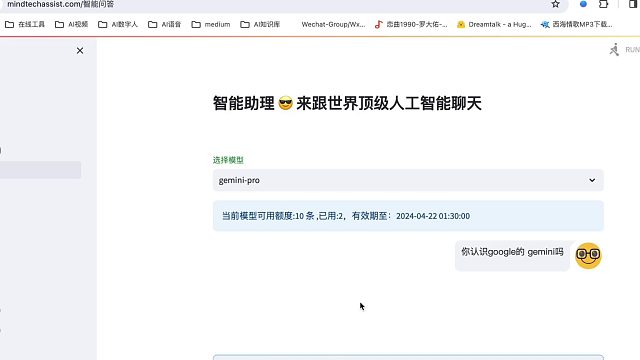
Task: Click the running man status icon
Action: (614, 50)
